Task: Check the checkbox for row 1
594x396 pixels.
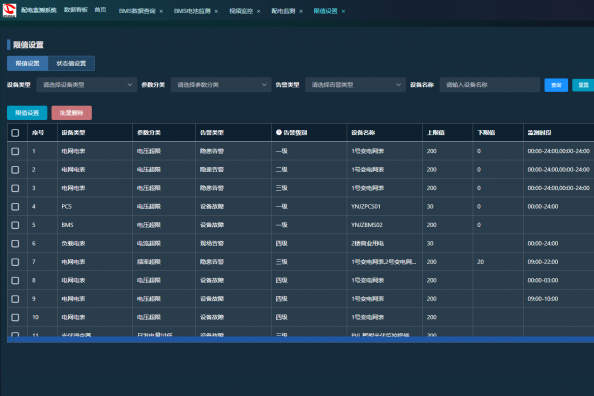Action: point(15,151)
